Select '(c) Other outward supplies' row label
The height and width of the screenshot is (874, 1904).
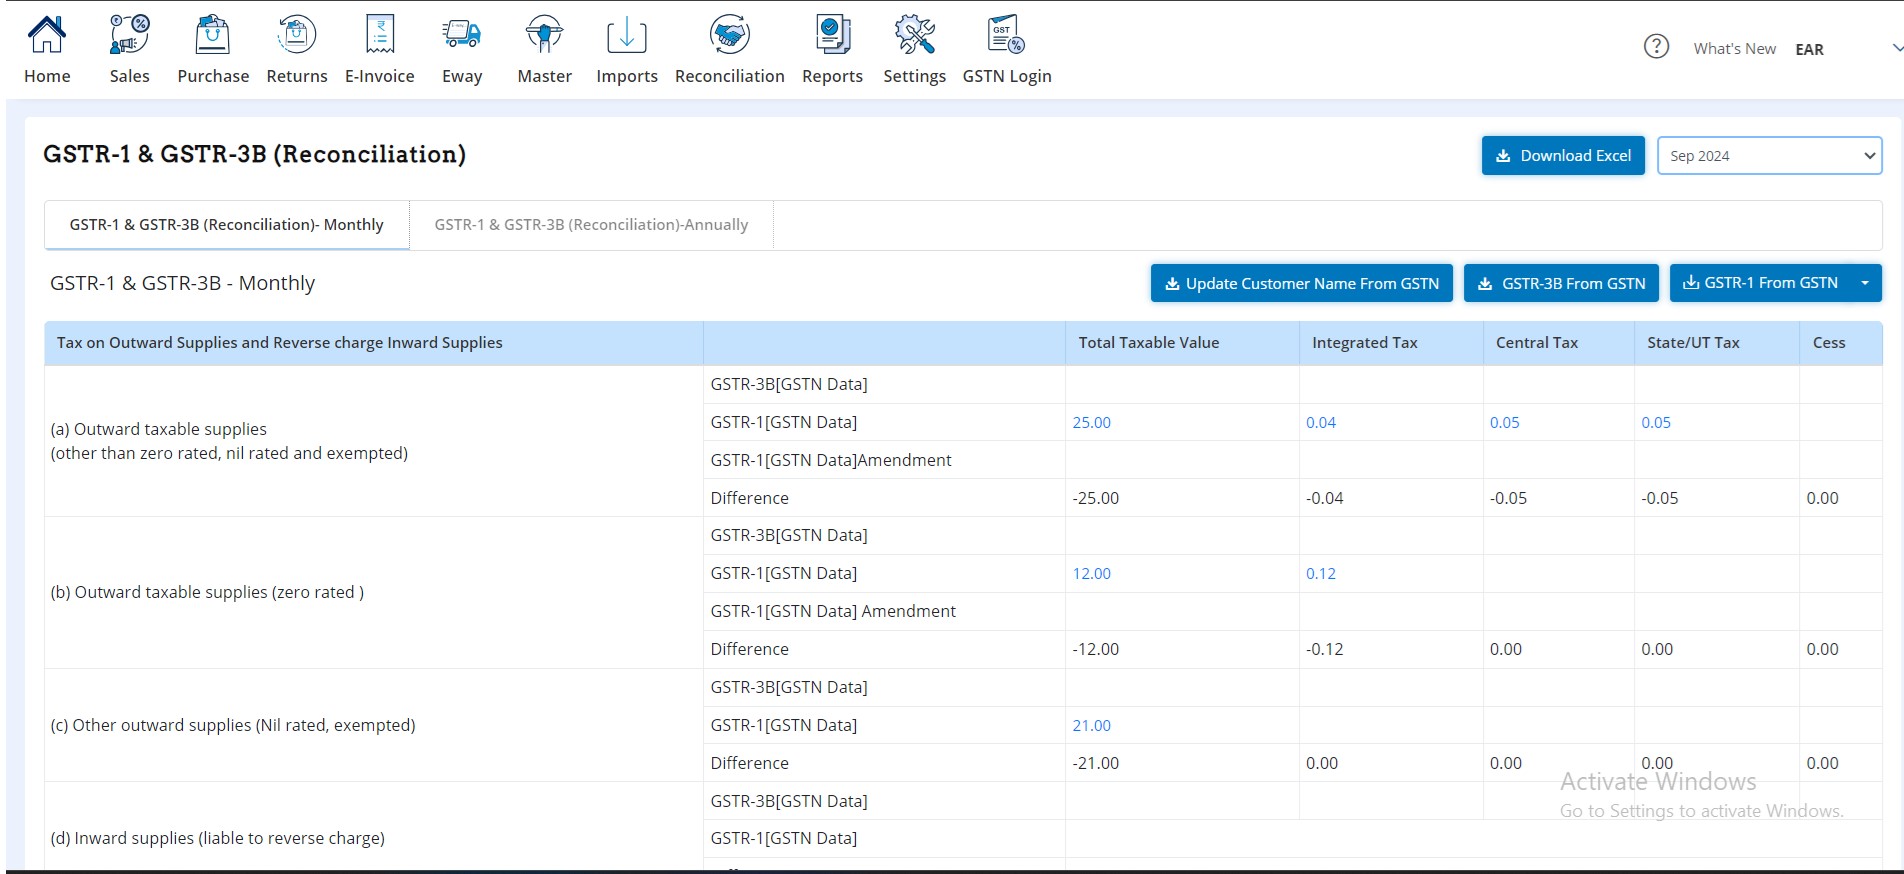(x=232, y=725)
